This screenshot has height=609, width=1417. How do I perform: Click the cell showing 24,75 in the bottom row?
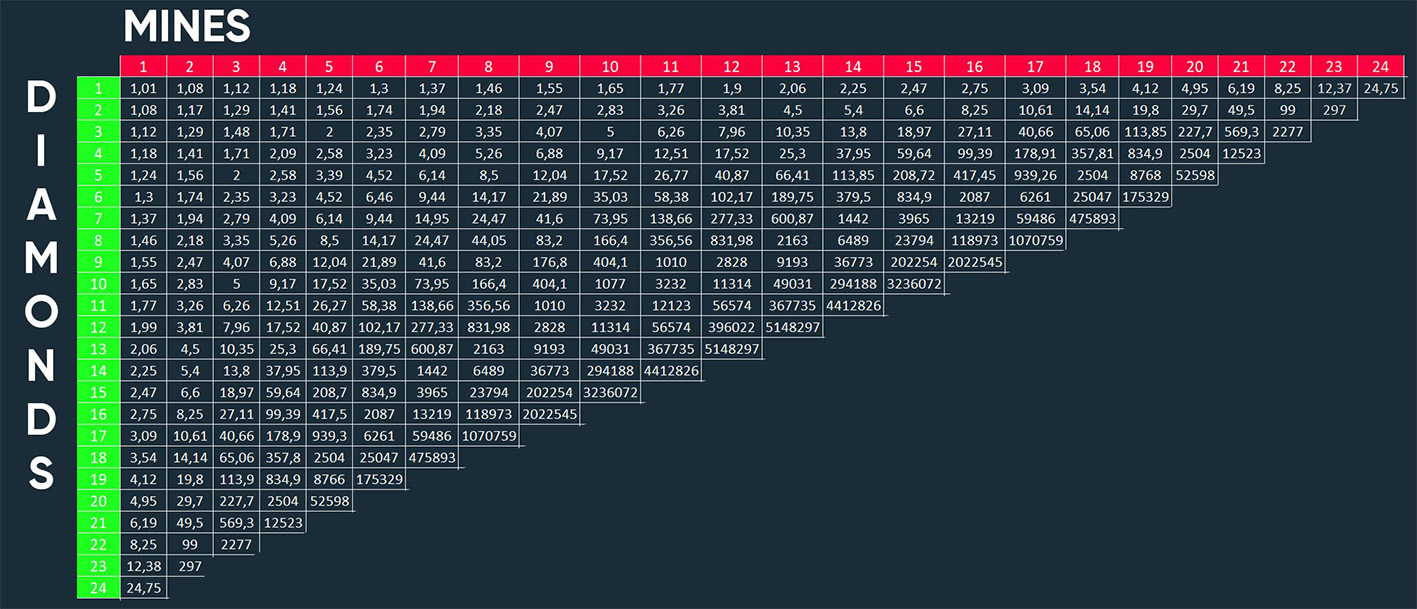tap(142, 588)
